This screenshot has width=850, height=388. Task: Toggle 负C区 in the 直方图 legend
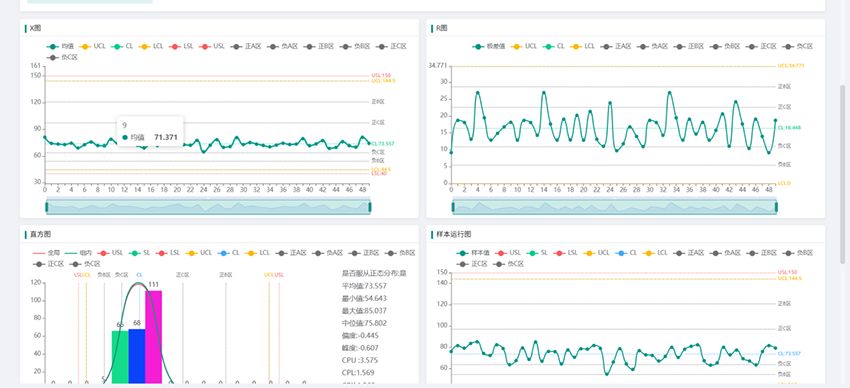tap(86, 264)
